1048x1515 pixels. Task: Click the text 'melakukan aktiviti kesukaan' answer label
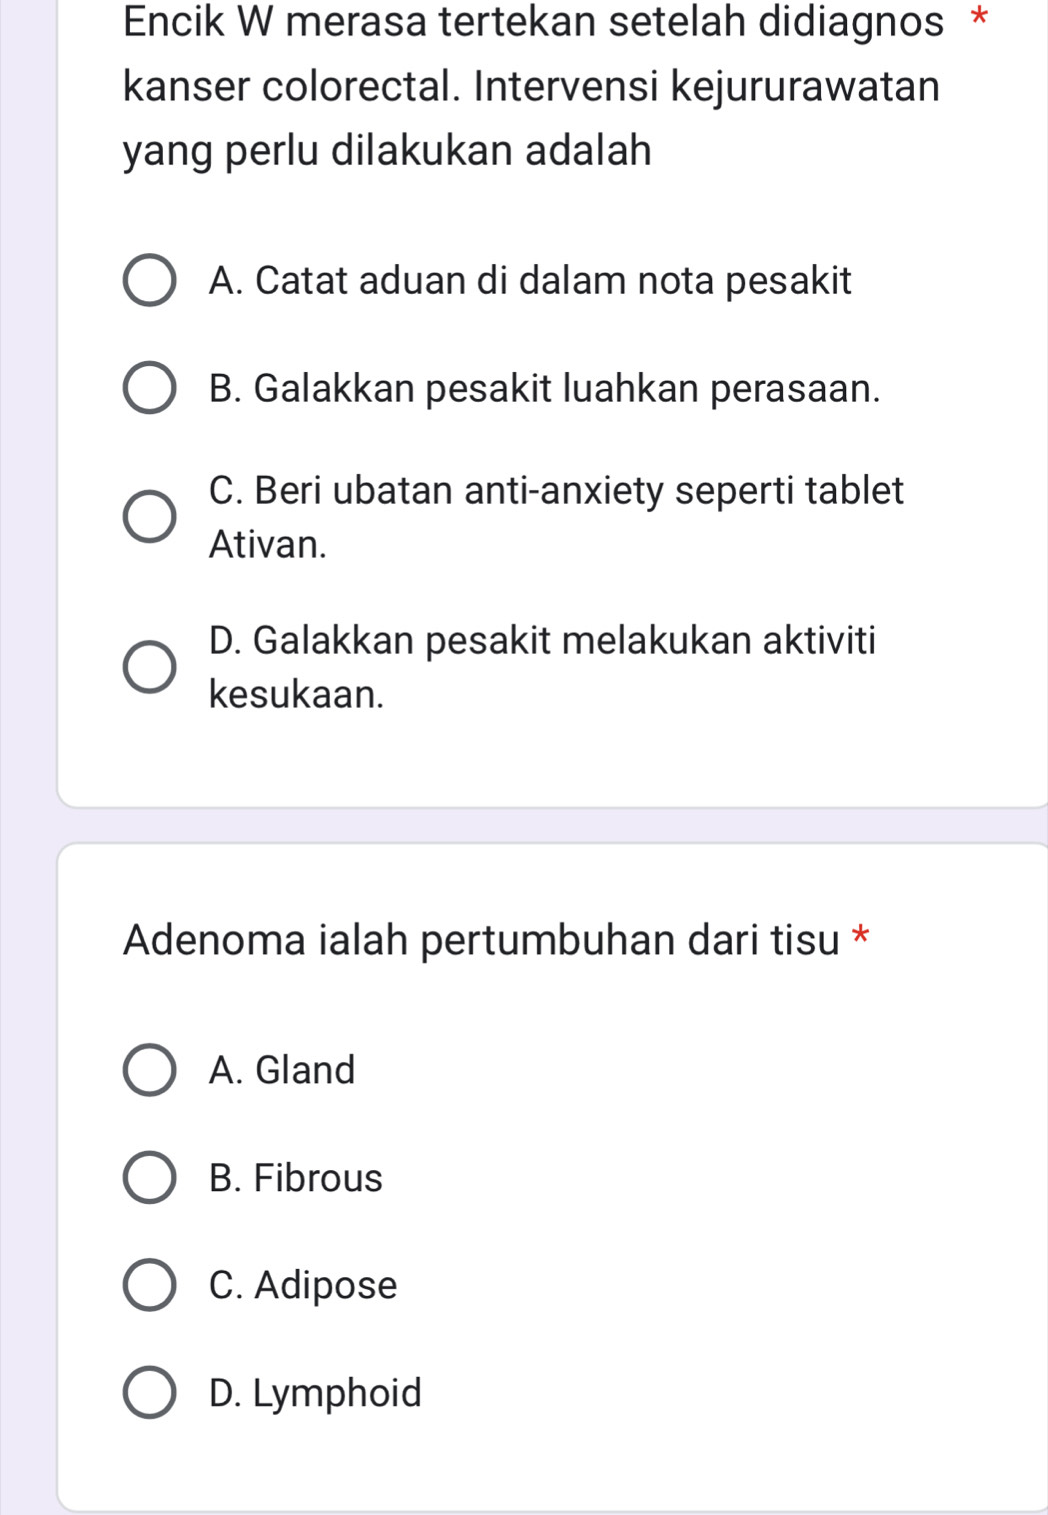click(x=542, y=667)
